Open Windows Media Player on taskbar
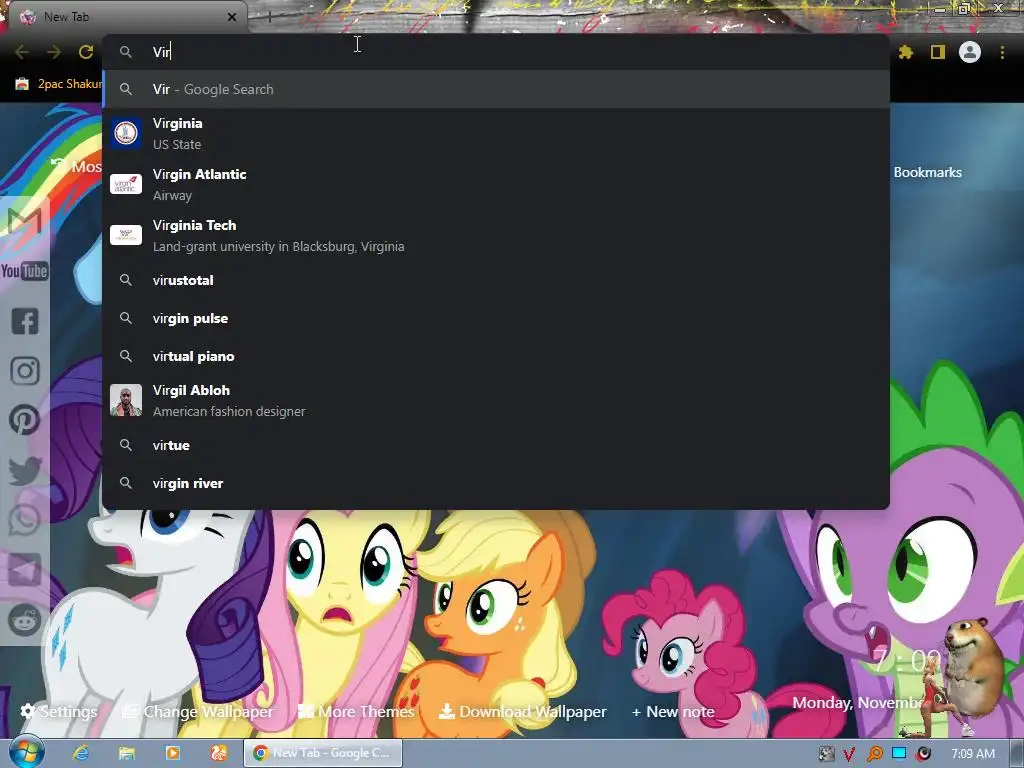This screenshot has height=768, width=1024. pos(173,753)
